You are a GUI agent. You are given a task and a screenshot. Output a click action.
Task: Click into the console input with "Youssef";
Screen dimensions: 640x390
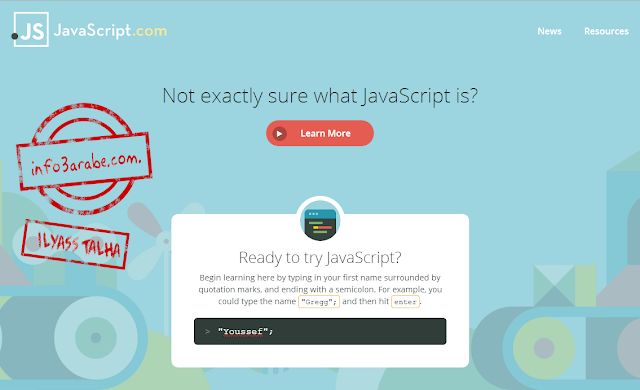tap(320, 331)
